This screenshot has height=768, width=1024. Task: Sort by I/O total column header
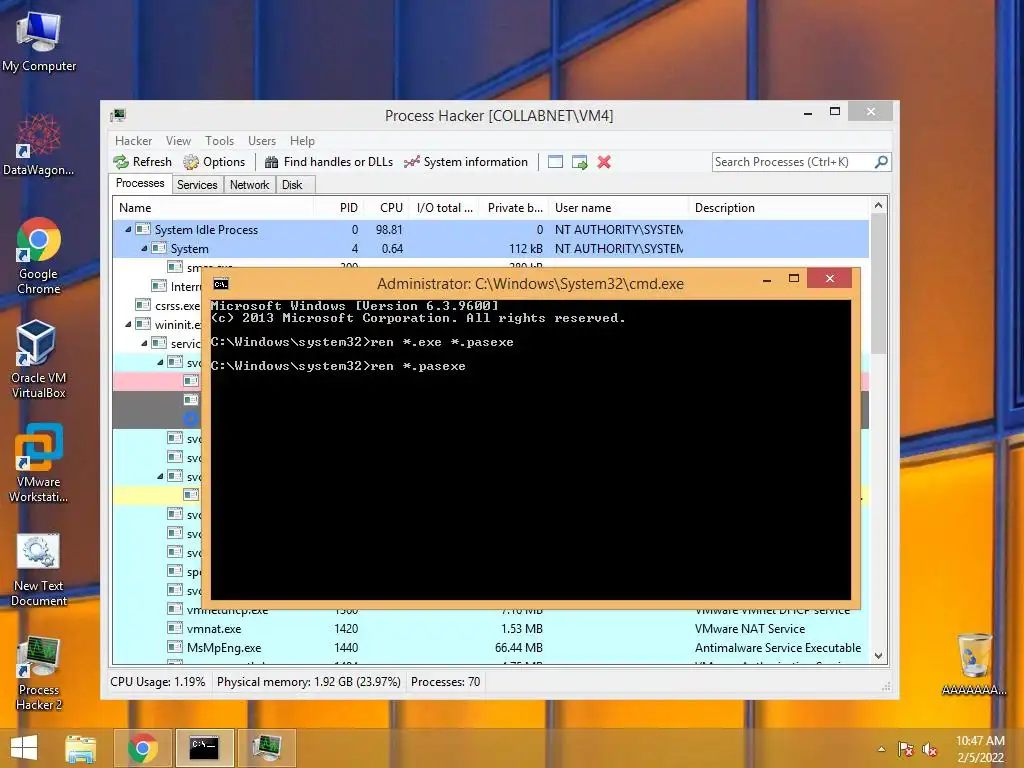tap(443, 208)
